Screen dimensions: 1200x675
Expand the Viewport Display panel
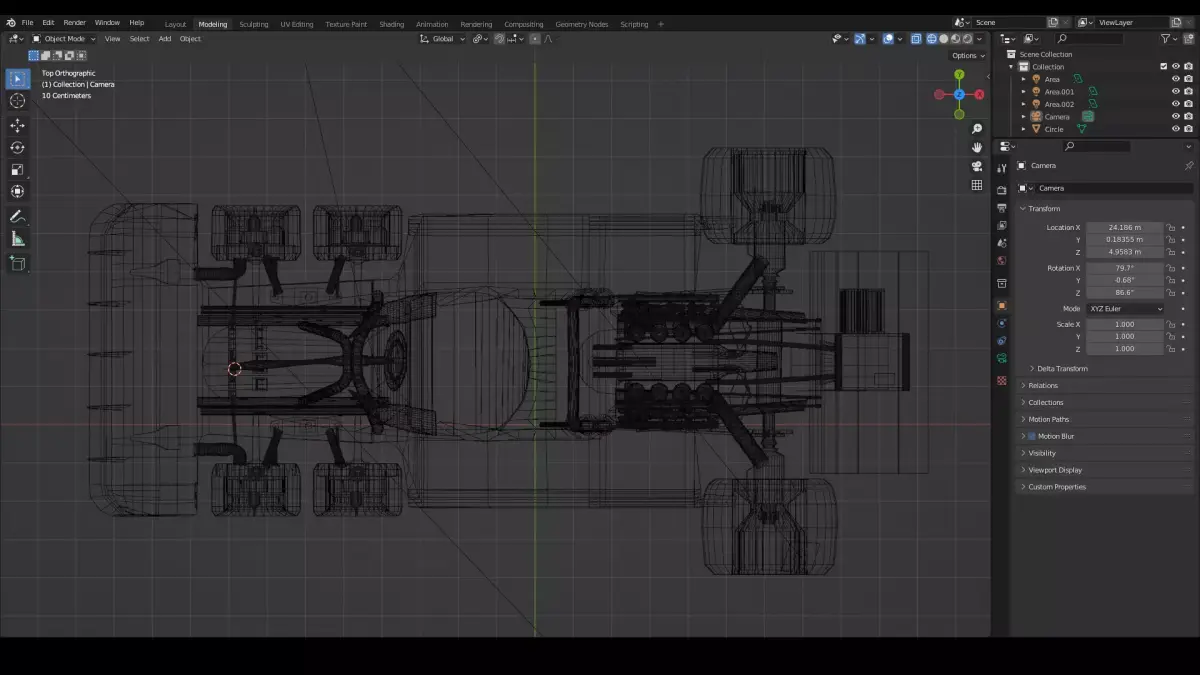[1055, 470]
